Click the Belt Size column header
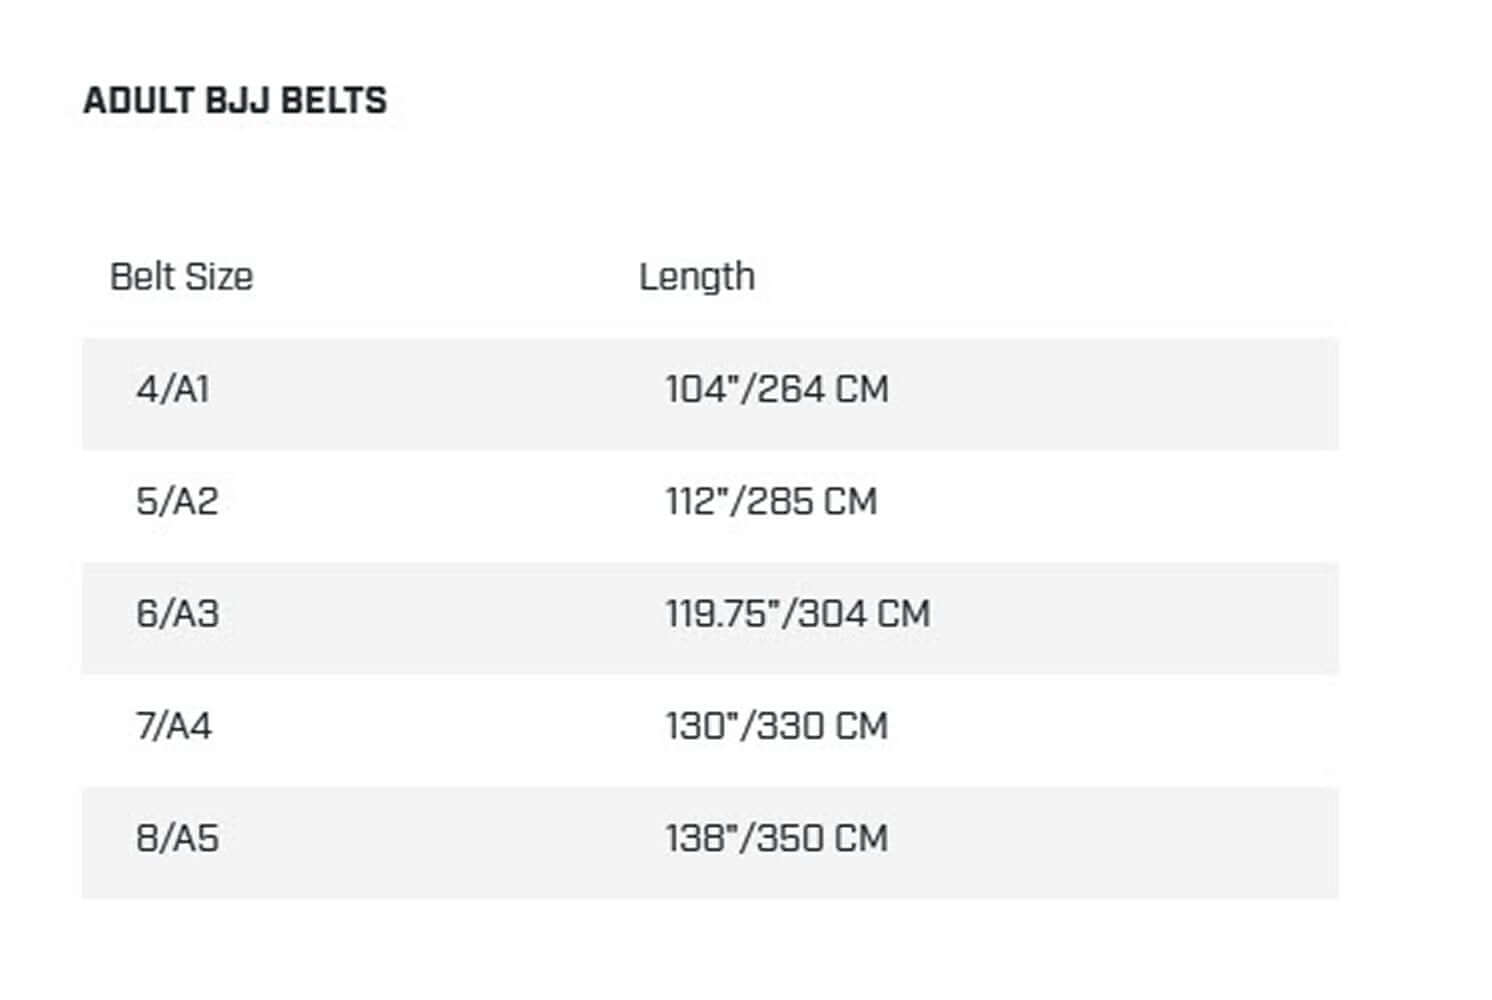The height and width of the screenshot is (1000, 1492). [x=181, y=277]
